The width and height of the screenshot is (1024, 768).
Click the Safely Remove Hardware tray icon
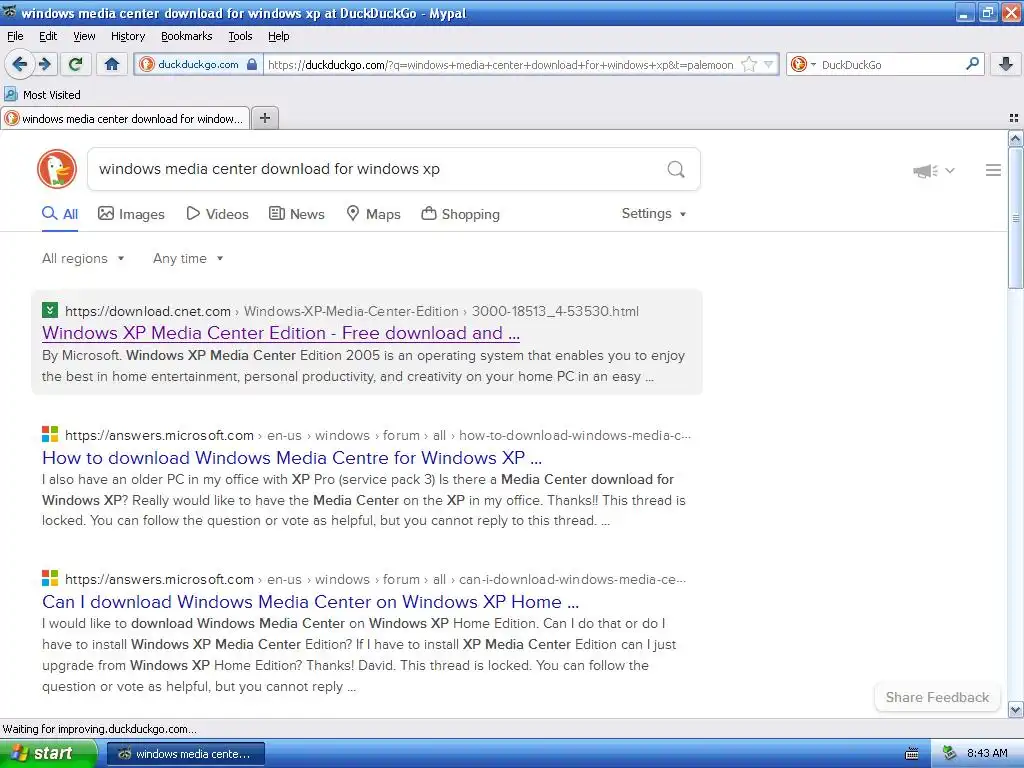click(950, 754)
